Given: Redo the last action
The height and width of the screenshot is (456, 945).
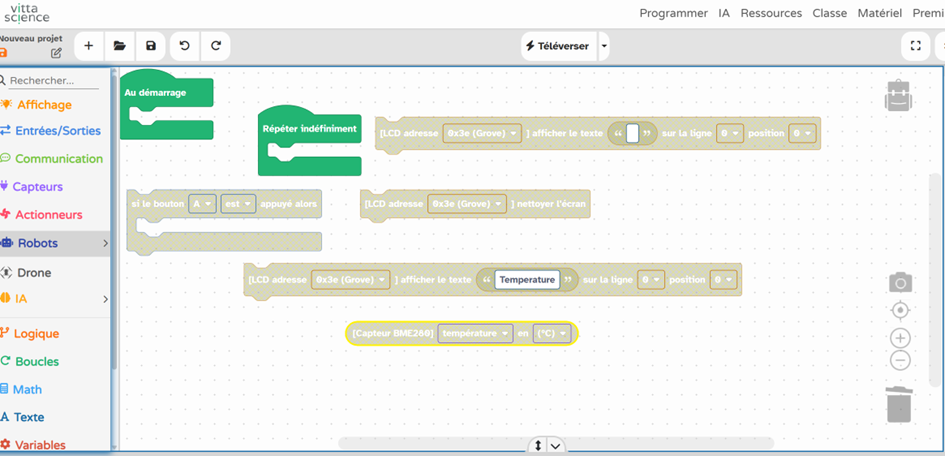Looking at the screenshot, I should (x=215, y=46).
